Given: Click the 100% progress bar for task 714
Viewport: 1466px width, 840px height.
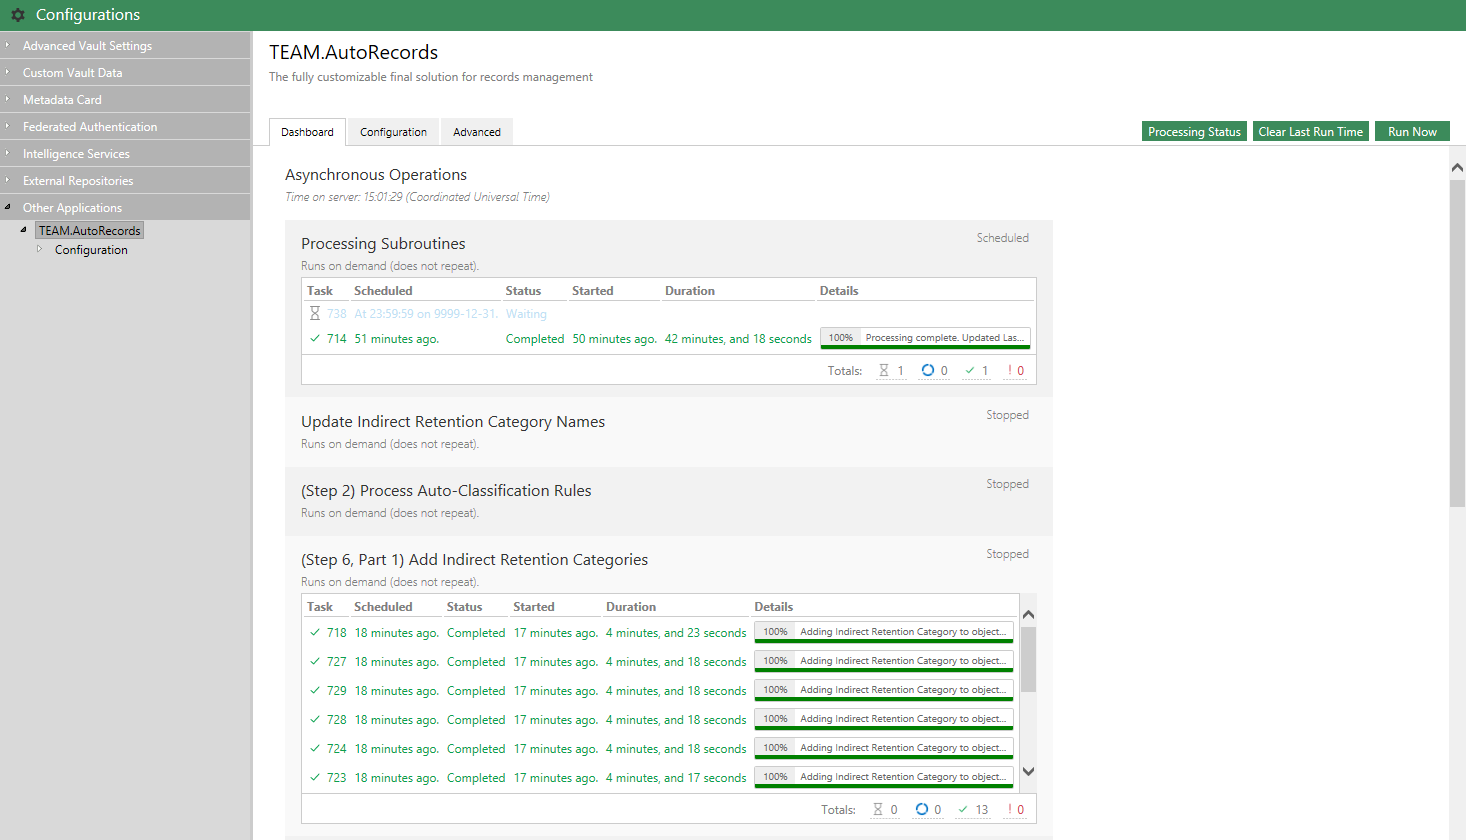Looking at the screenshot, I should pyautogui.click(x=924, y=339).
